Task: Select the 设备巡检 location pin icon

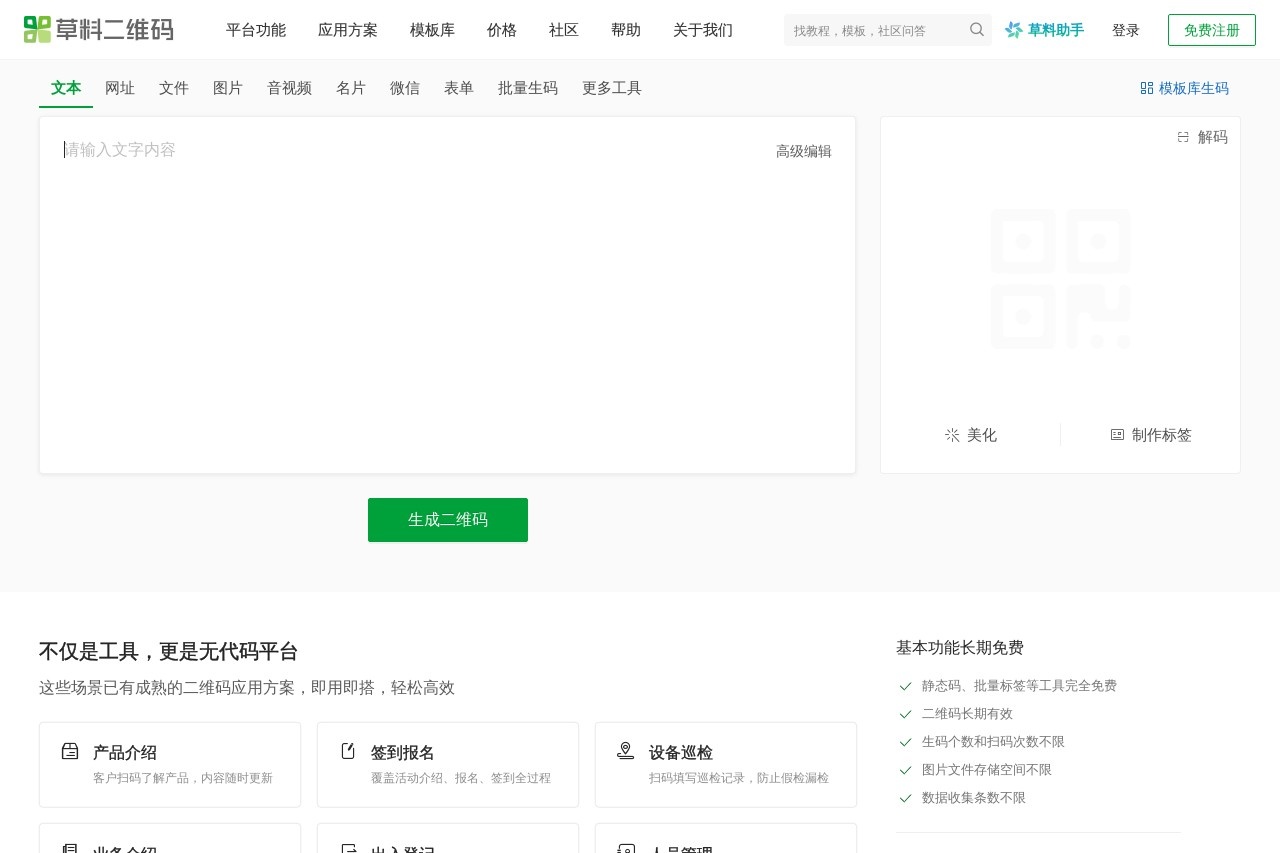Action: point(626,750)
